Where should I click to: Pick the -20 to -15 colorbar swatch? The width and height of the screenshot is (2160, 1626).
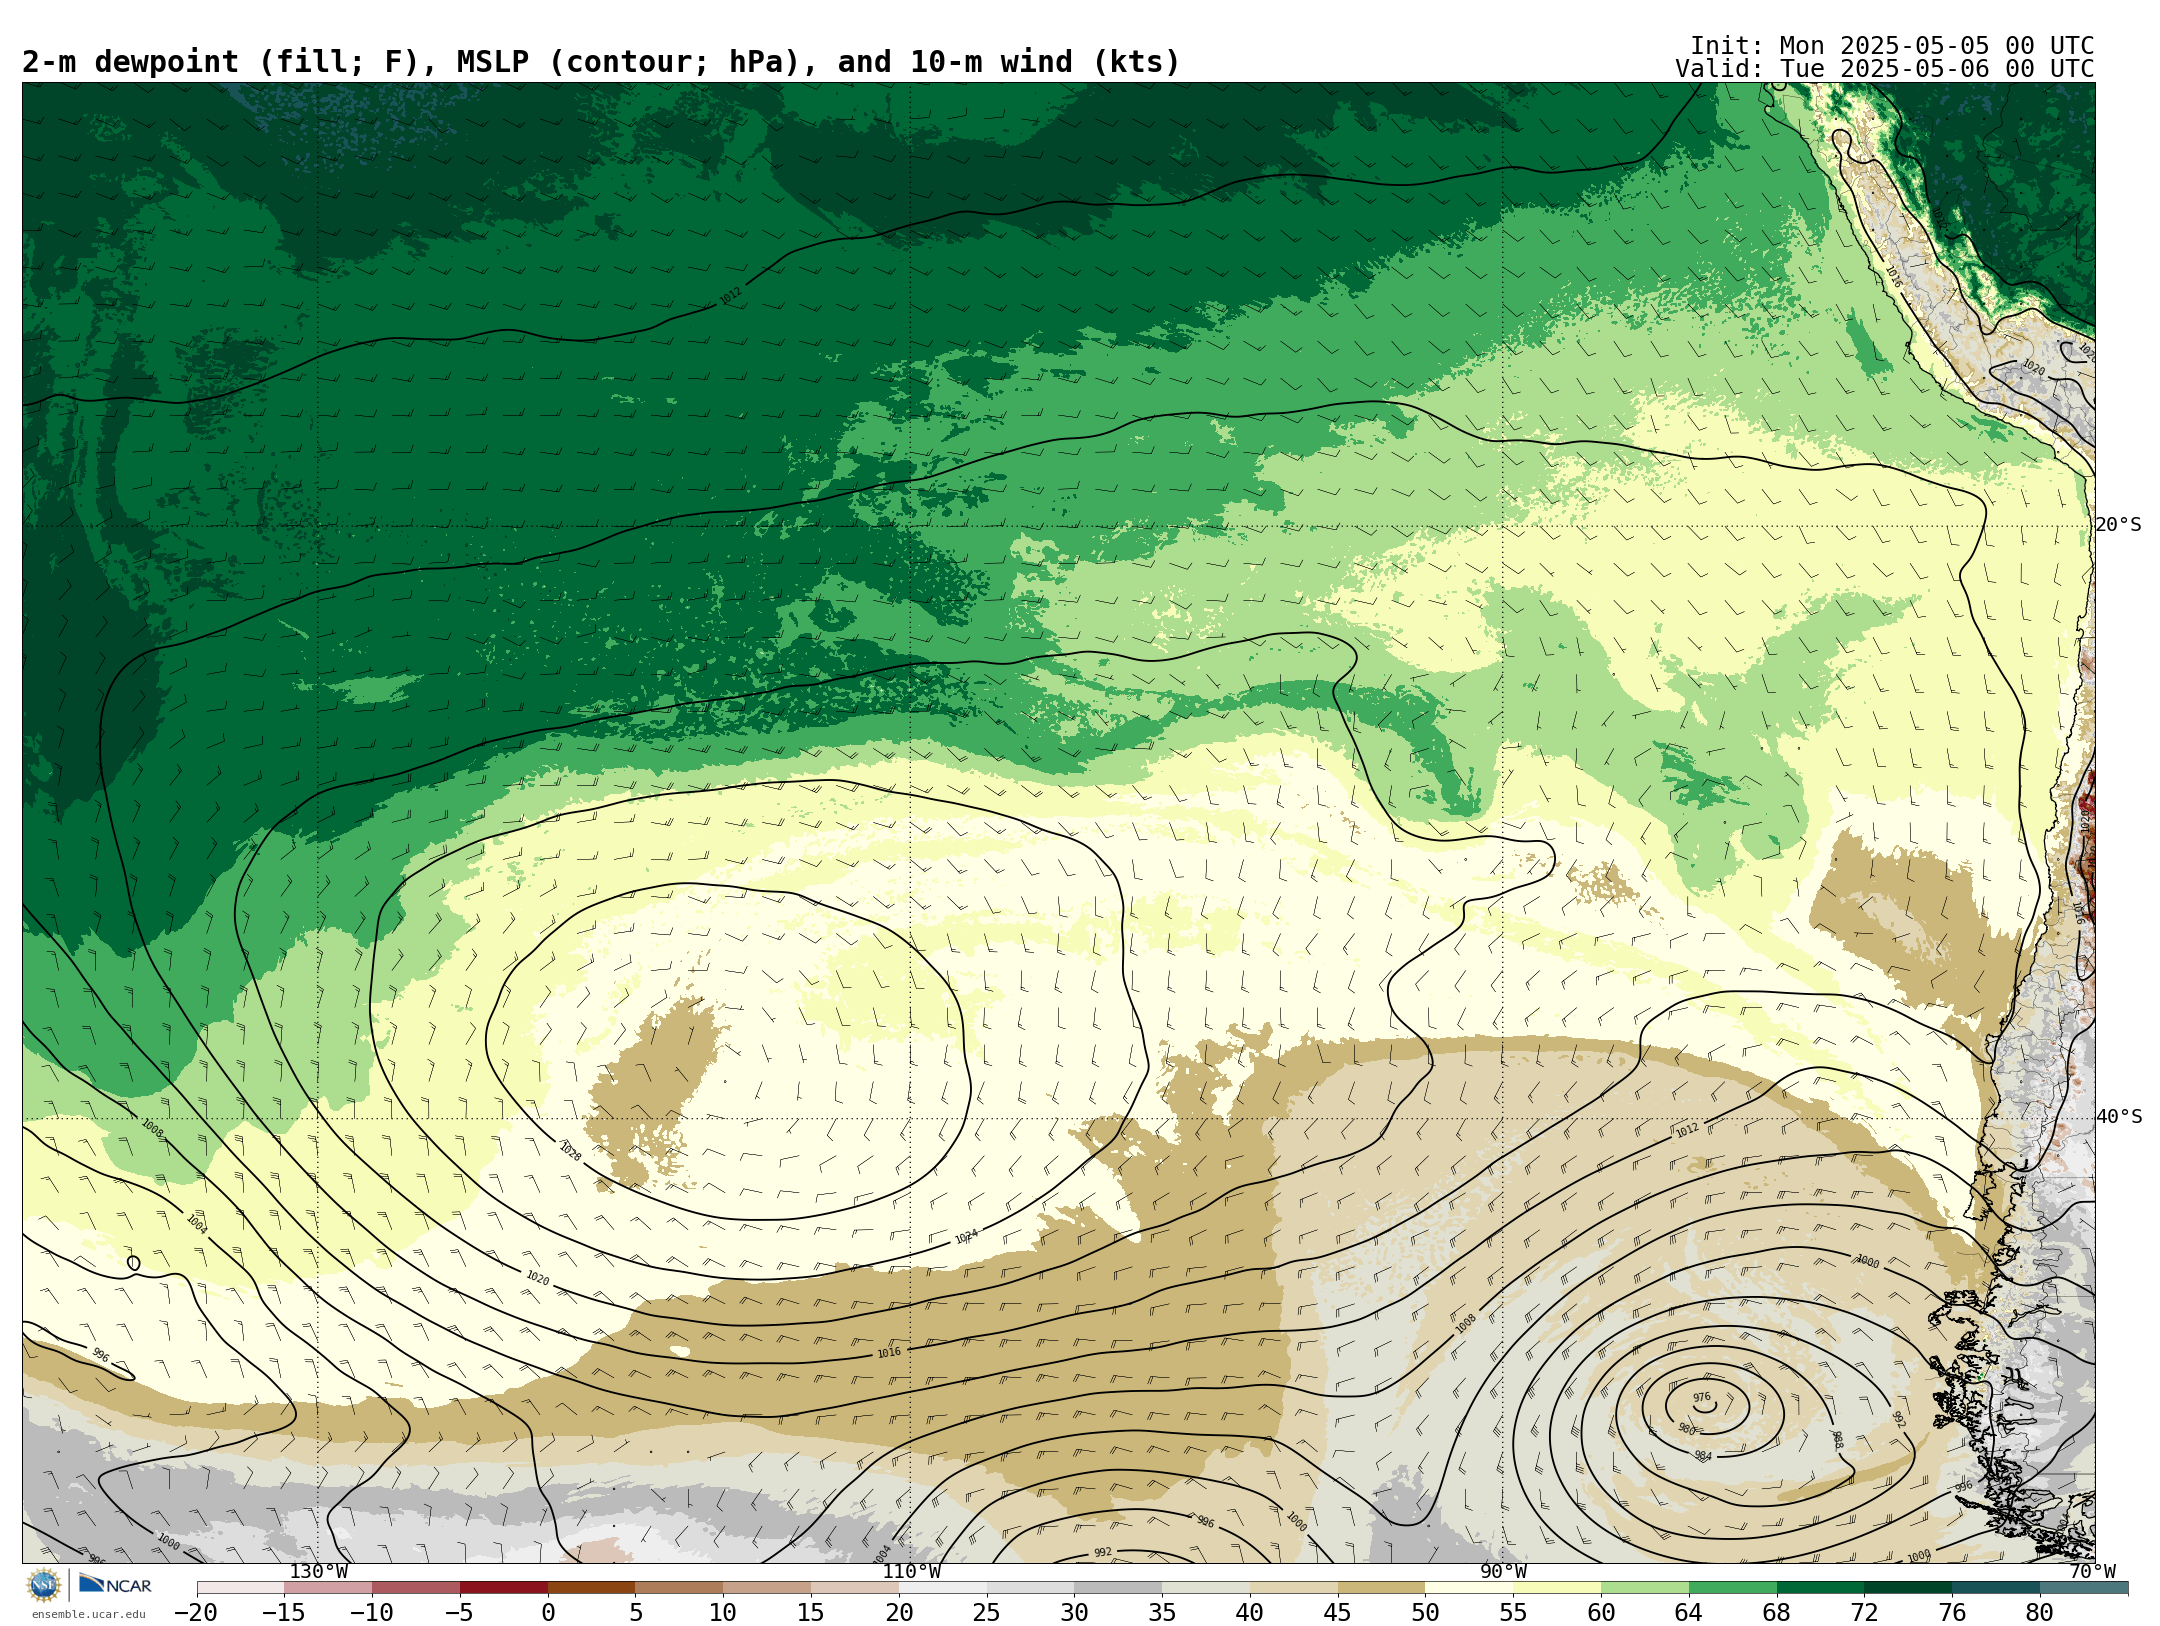coord(241,1588)
